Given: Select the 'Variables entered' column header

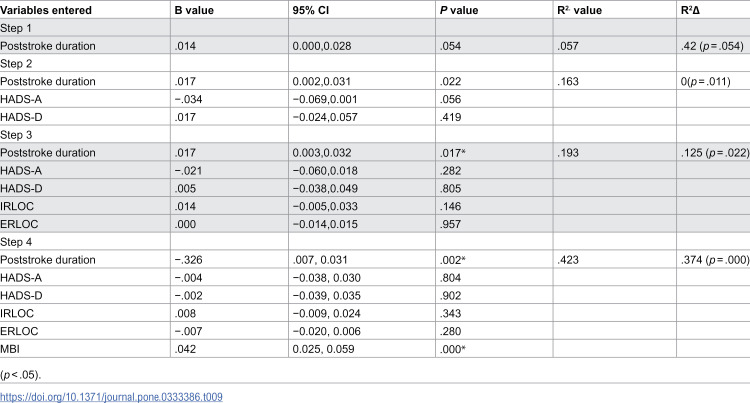Looking at the screenshot, I should click(x=46, y=11).
